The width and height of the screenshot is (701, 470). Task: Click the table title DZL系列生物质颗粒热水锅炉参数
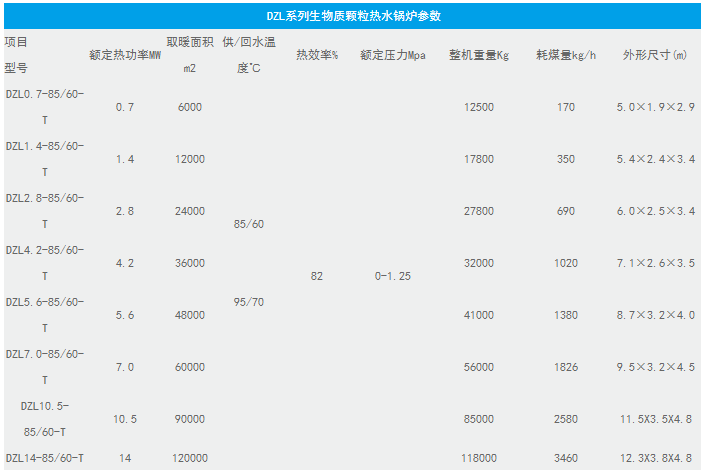(353, 17)
